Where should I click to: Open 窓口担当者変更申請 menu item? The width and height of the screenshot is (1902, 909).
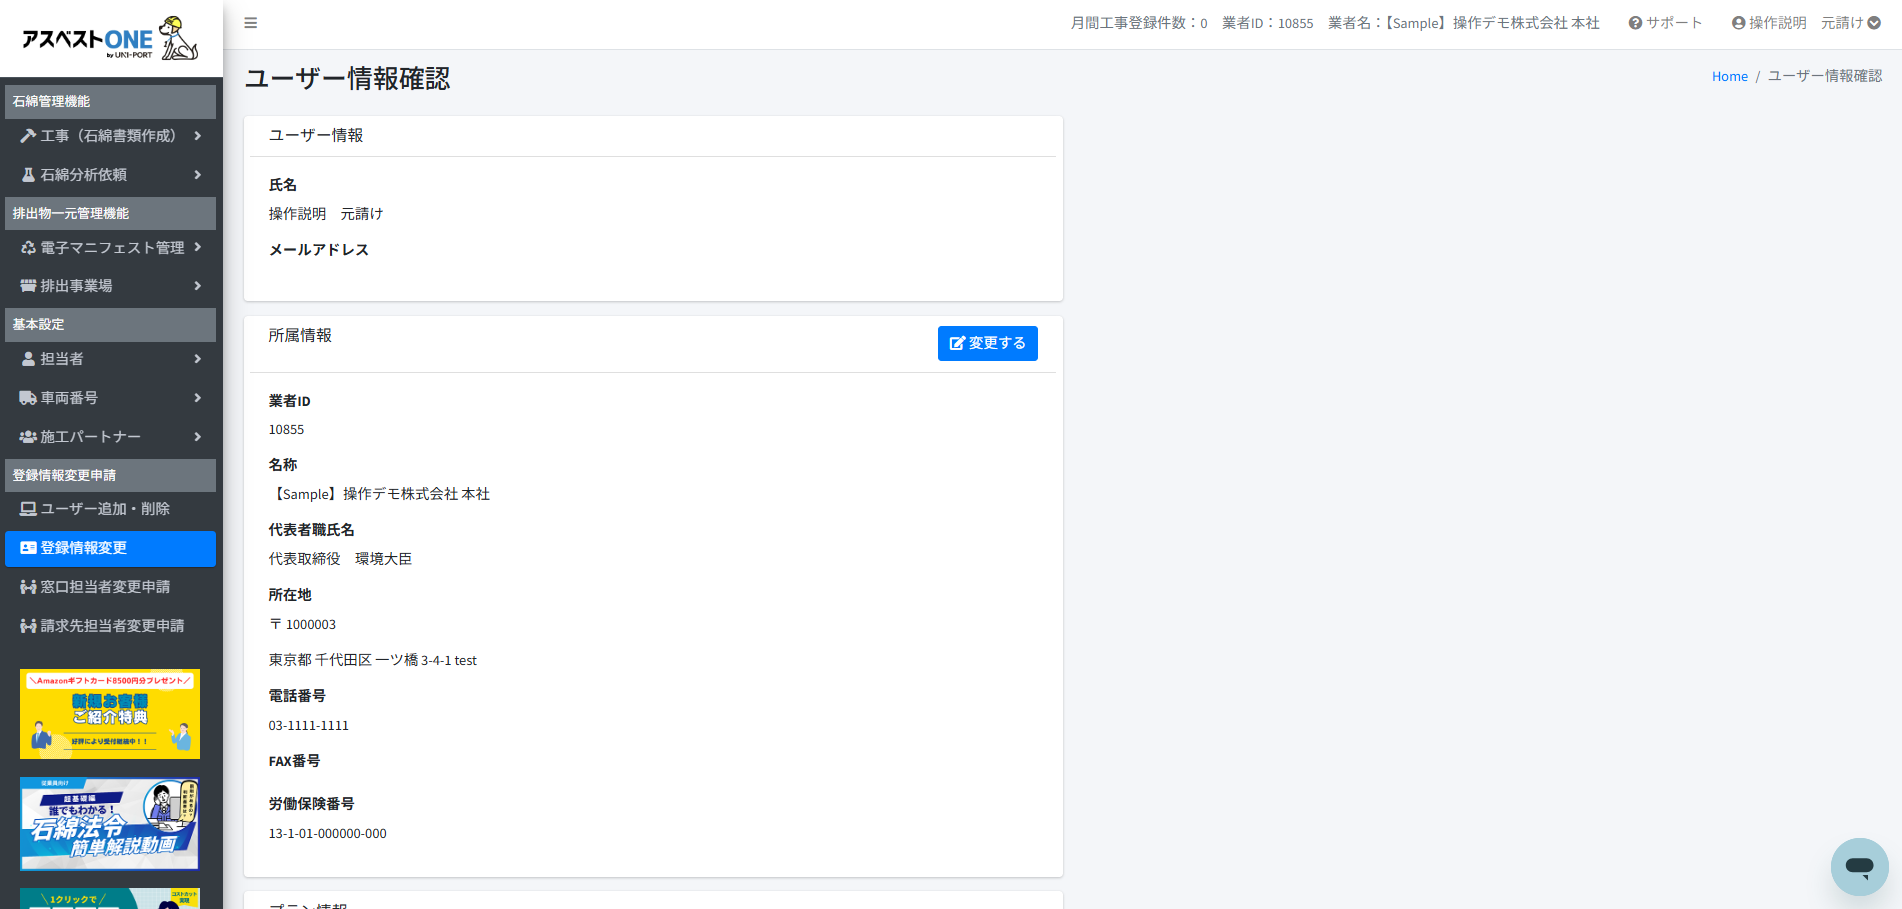pyautogui.click(x=105, y=587)
